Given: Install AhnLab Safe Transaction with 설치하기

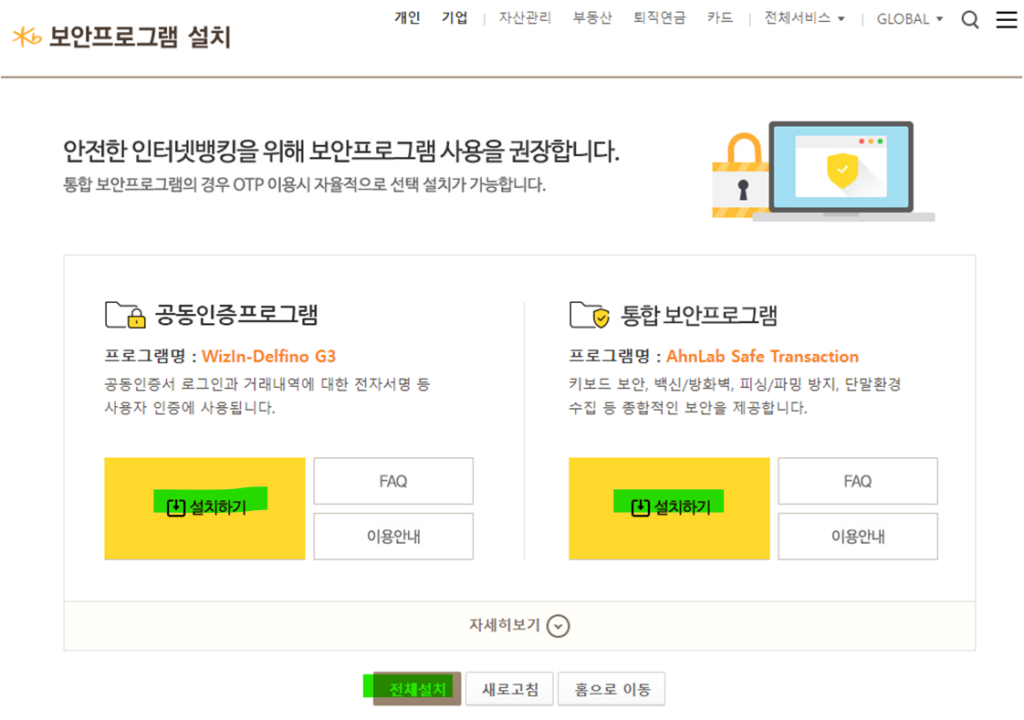Looking at the screenshot, I should pos(669,508).
